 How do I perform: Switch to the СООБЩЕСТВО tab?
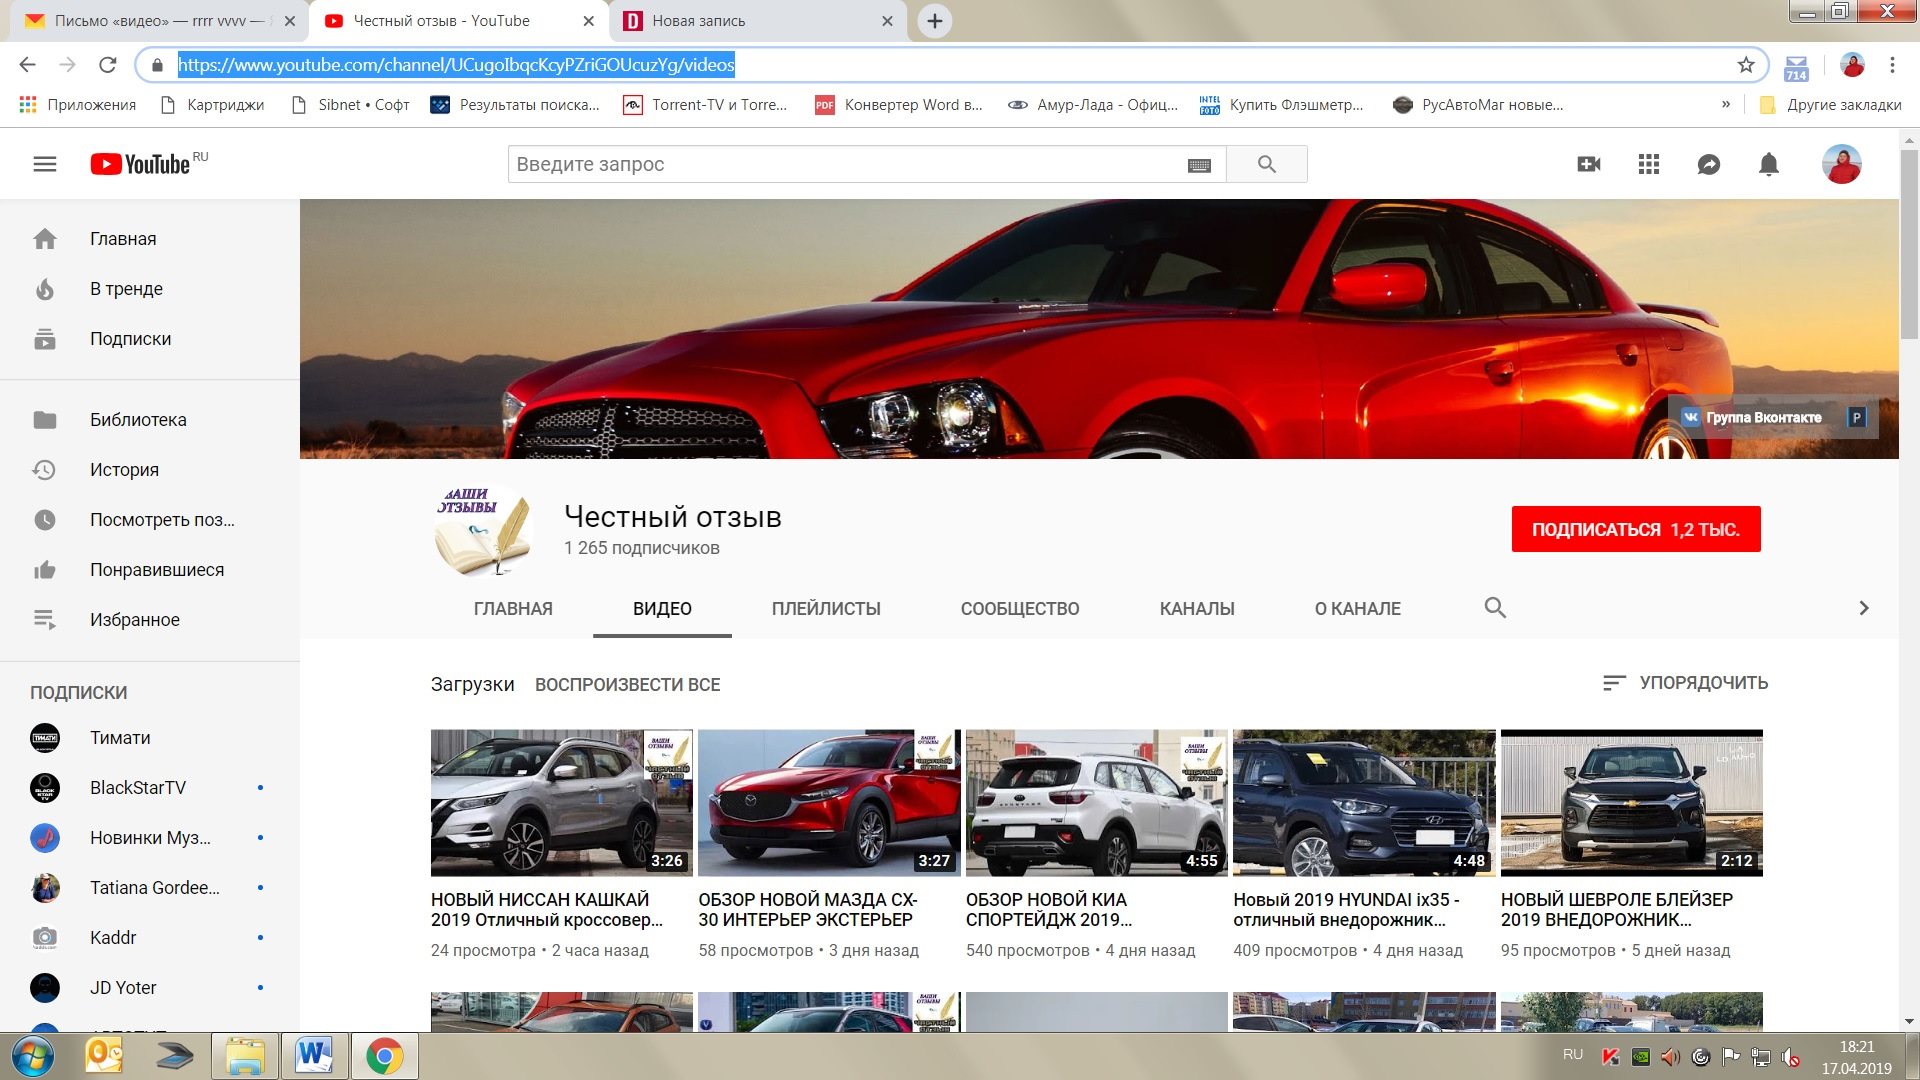[1020, 609]
